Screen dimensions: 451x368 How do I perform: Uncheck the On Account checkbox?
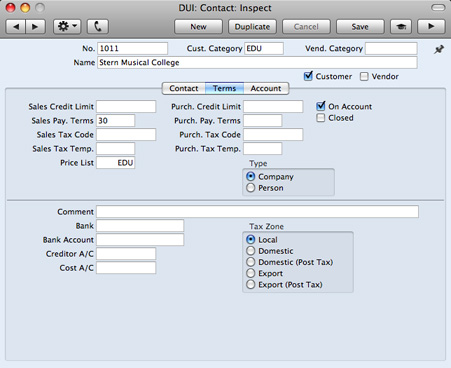tap(321, 106)
